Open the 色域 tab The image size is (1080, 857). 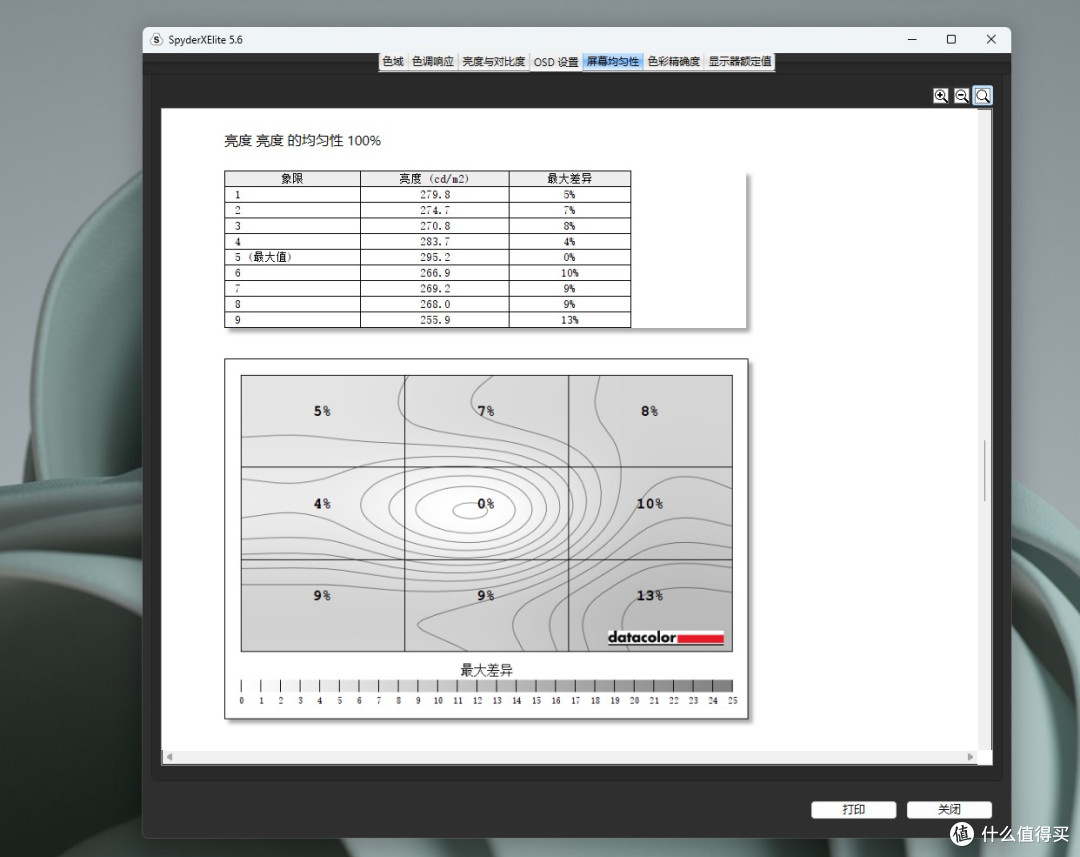pos(393,61)
